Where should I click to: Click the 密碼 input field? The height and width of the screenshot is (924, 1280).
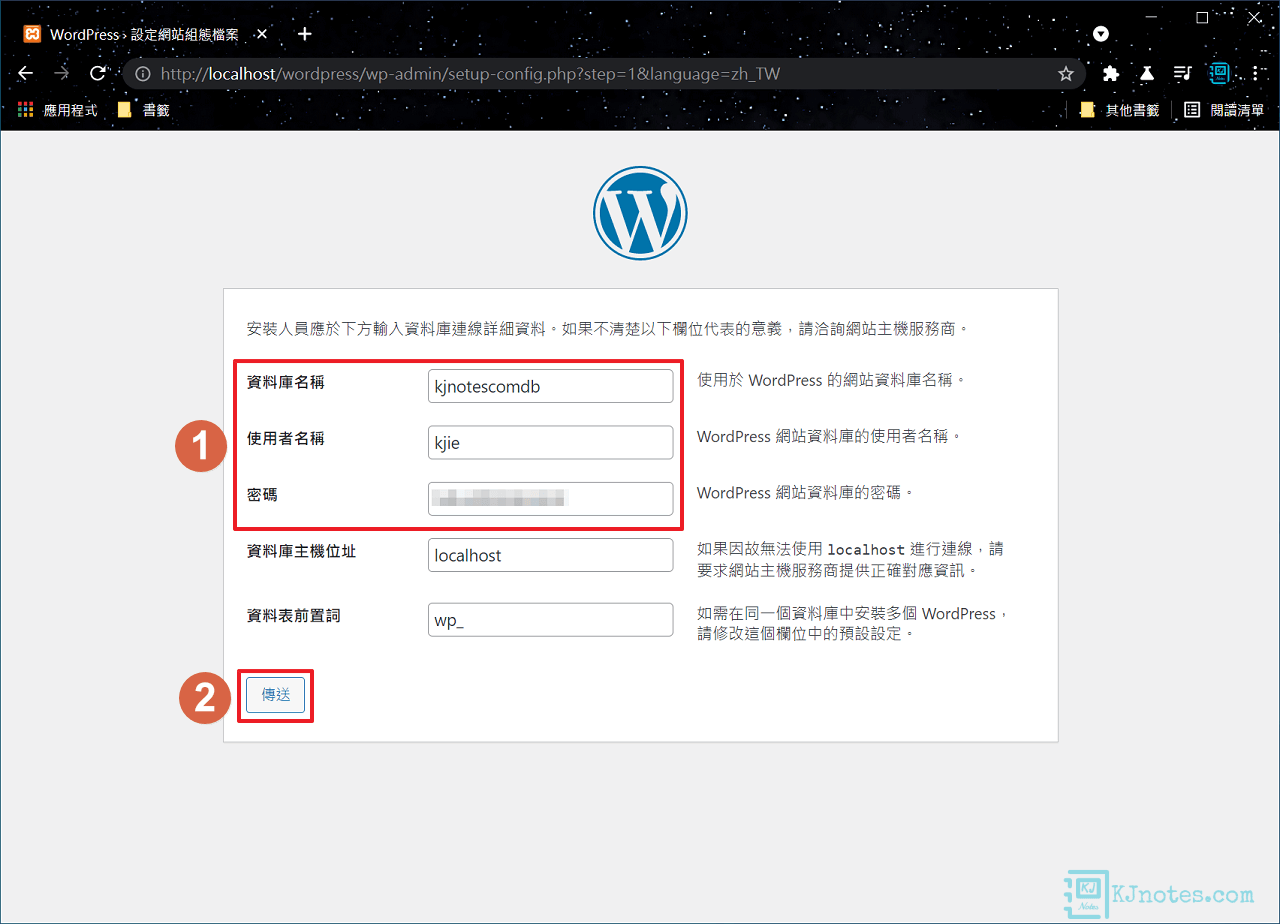tap(550, 498)
